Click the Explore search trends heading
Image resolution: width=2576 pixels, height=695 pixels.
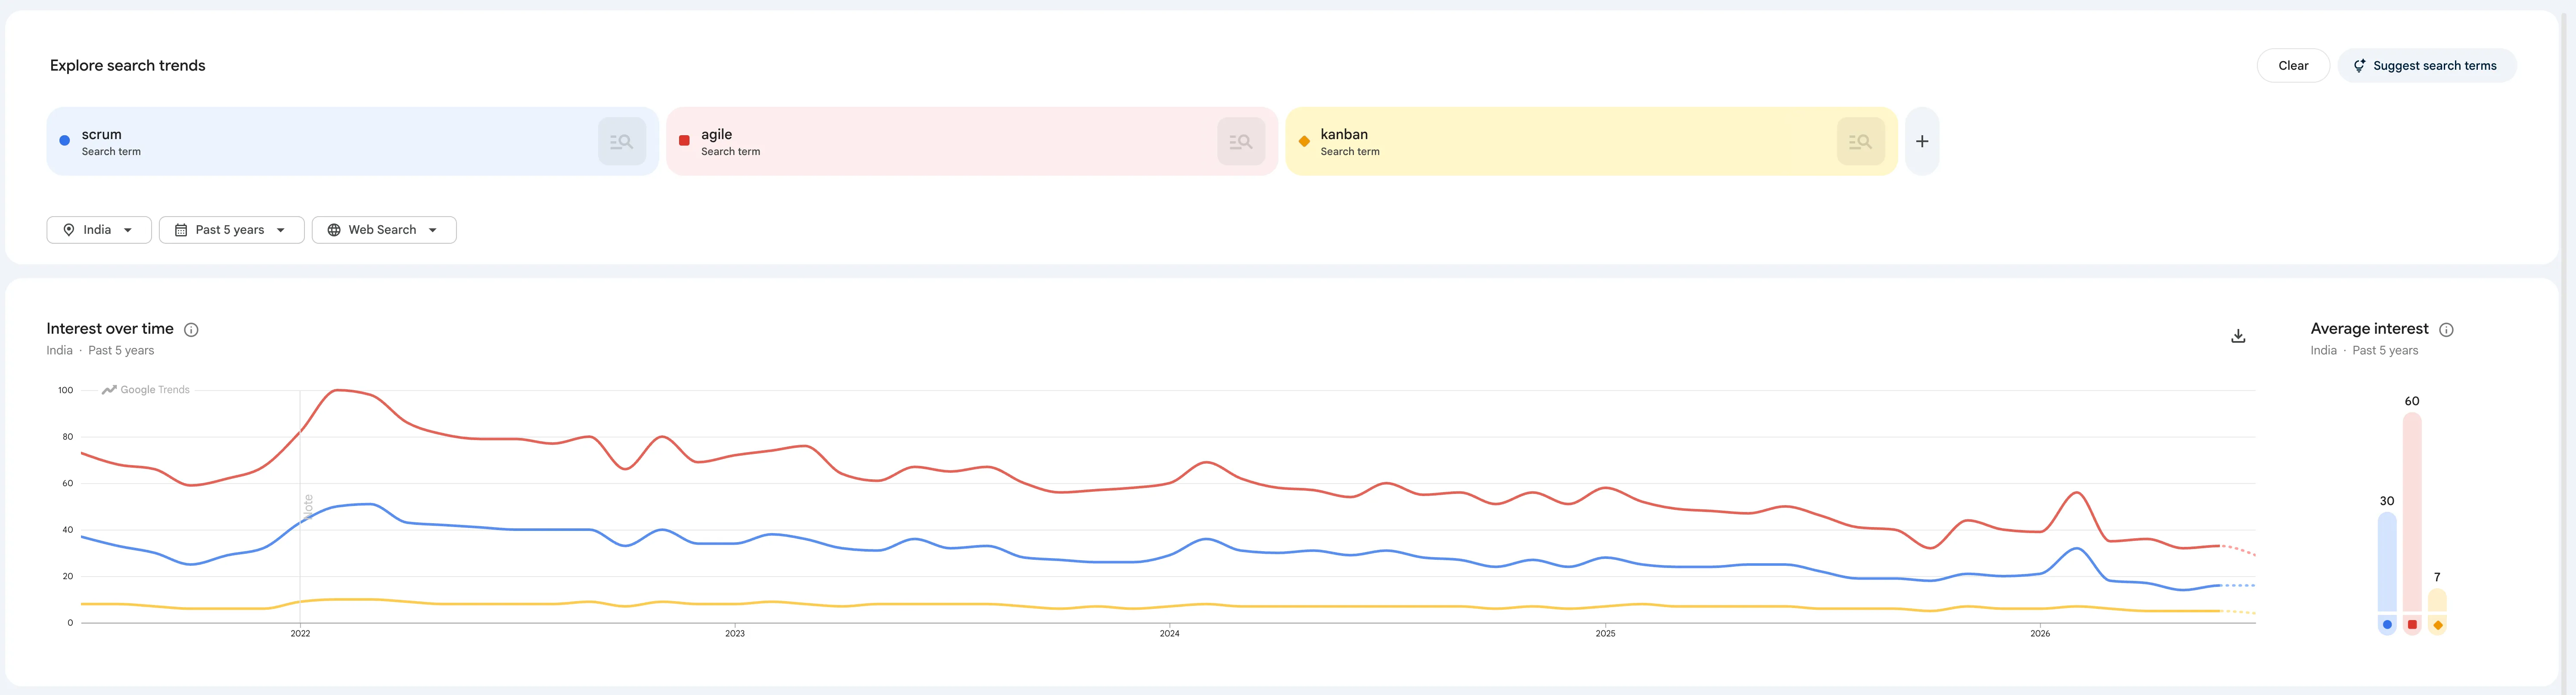(127, 66)
